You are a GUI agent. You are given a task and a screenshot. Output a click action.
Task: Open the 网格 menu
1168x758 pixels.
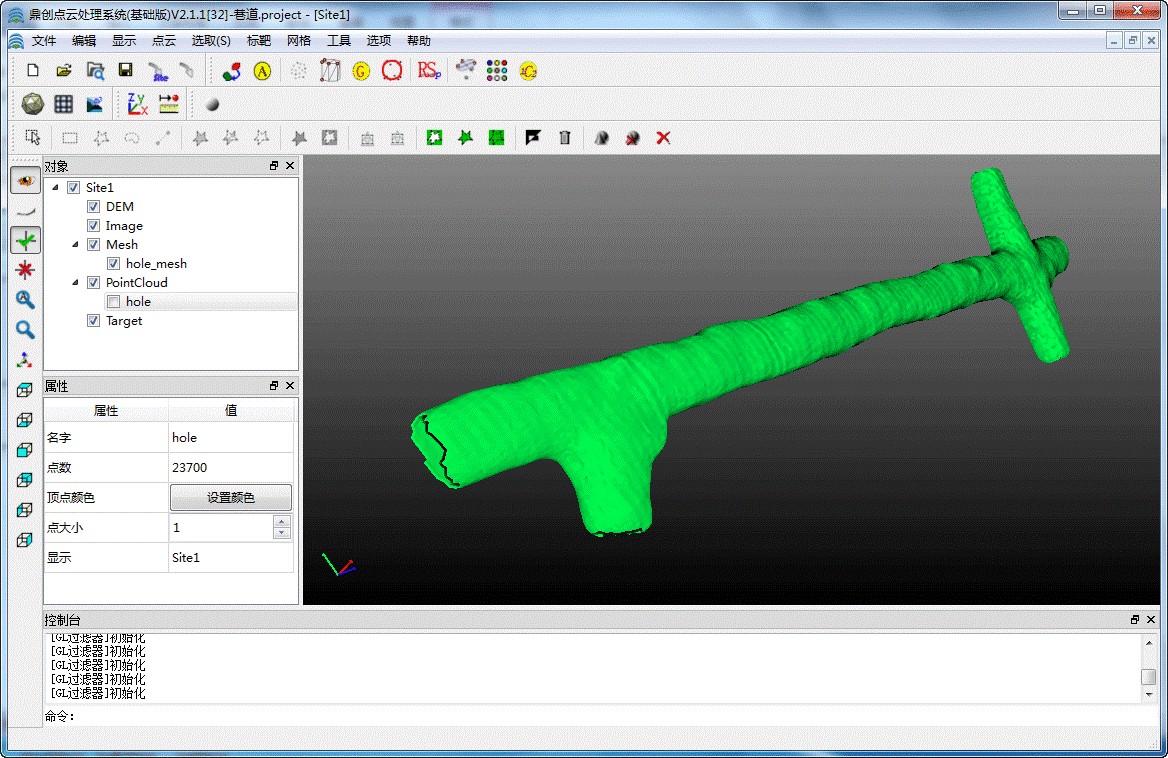[x=298, y=41]
